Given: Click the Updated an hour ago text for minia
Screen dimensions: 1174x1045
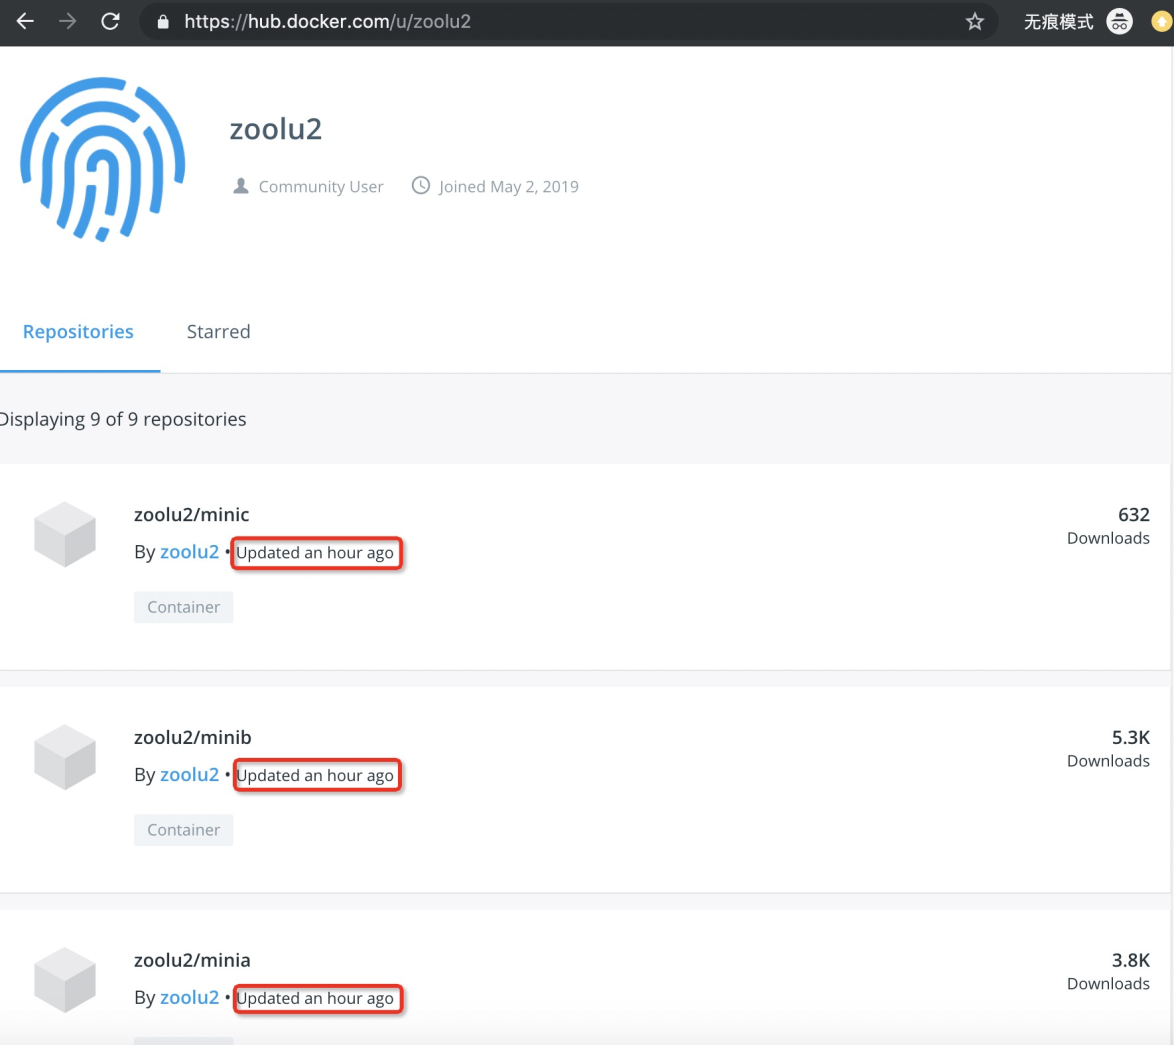Looking at the screenshot, I should (x=315, y=998).
